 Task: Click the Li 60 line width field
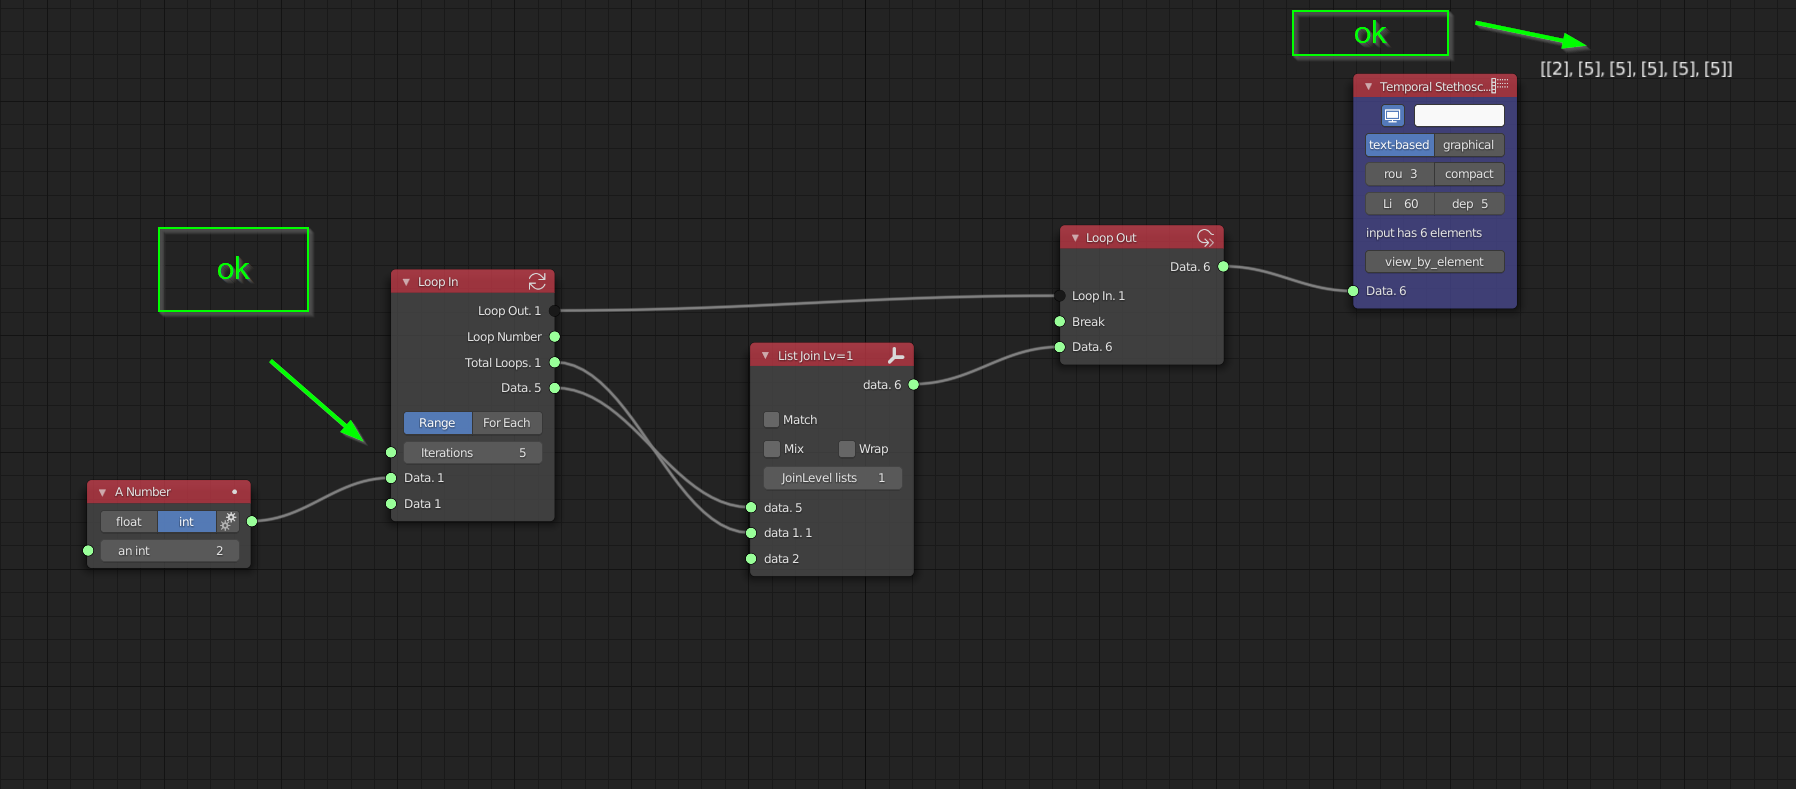(x=1400, y=204)
